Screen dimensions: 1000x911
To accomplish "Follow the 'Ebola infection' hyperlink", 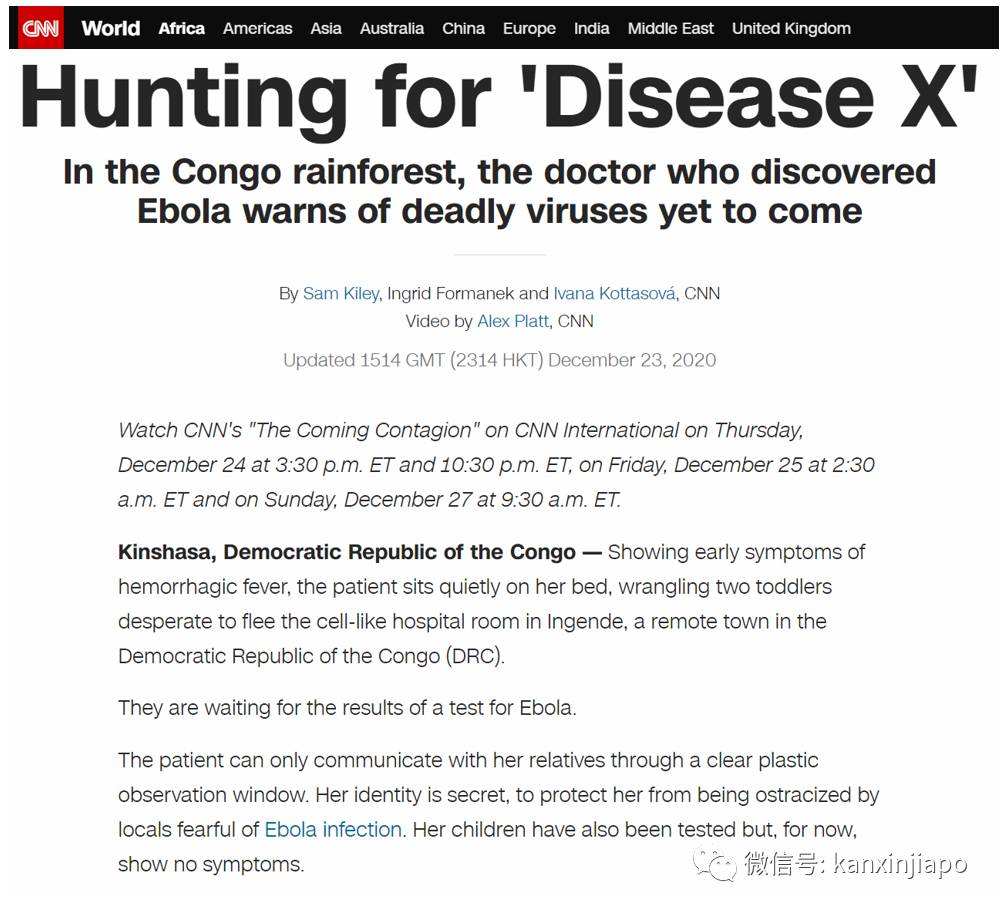I will 333,829.
